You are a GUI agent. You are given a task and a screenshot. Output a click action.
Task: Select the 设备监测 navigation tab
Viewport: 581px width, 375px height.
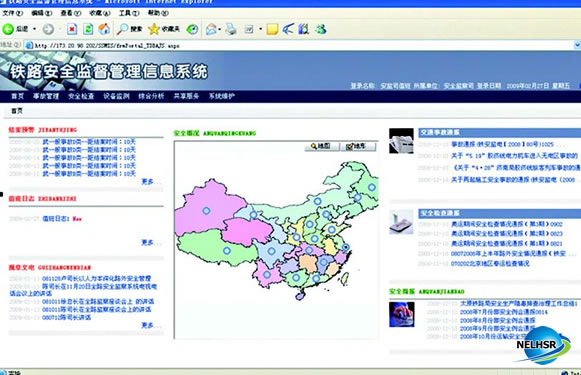[116, 96]
